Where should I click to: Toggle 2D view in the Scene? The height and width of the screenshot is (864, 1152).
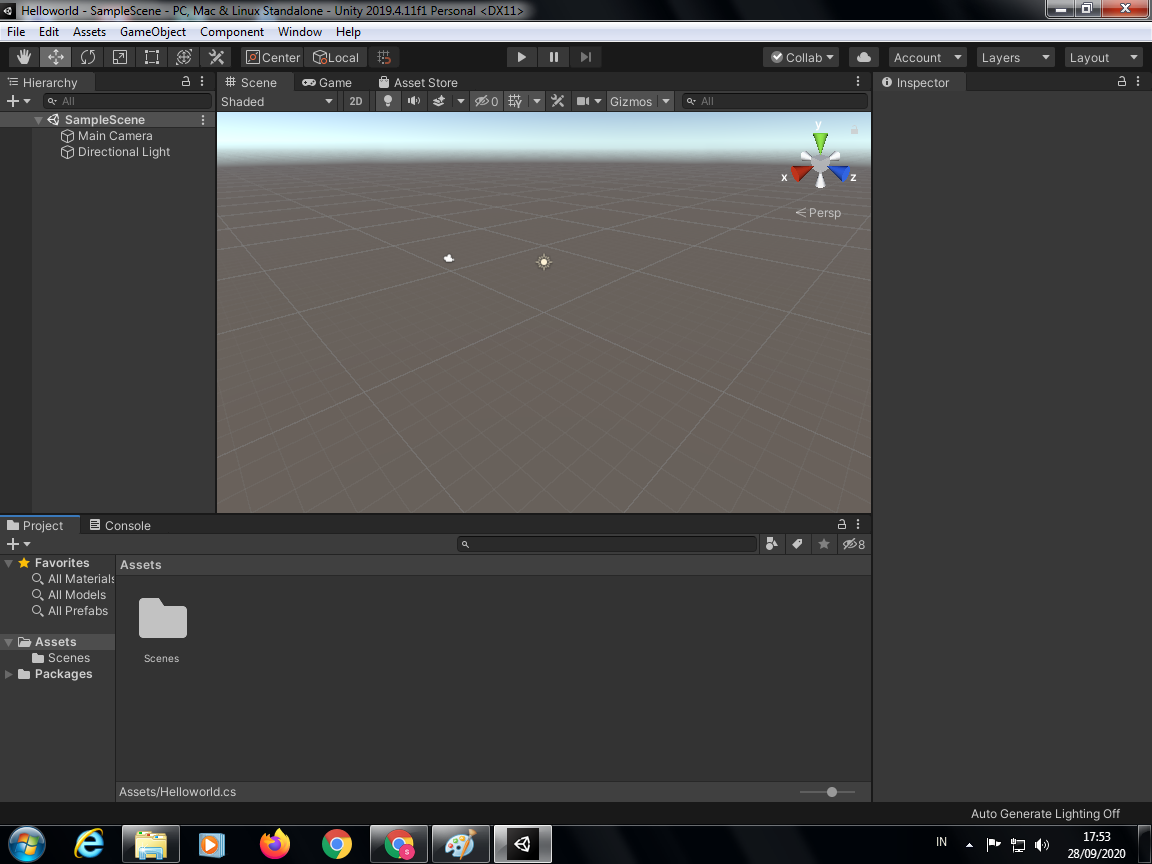tap(356, 101)
